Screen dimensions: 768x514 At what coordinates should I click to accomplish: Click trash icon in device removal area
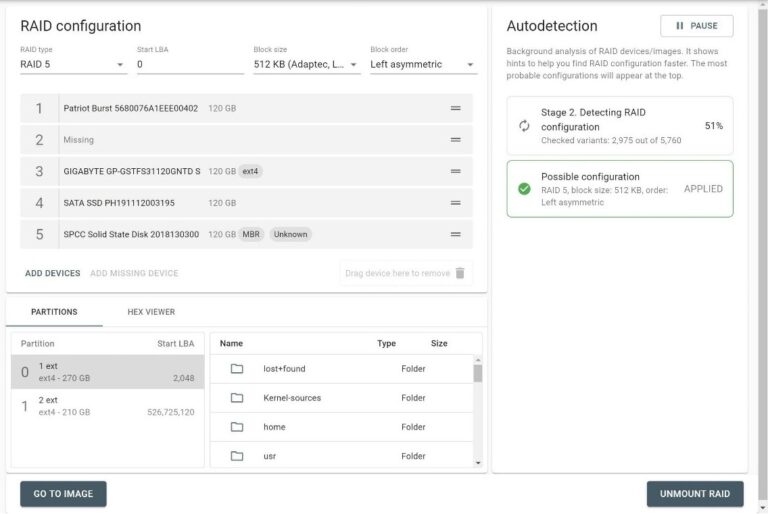click(459, 273)
